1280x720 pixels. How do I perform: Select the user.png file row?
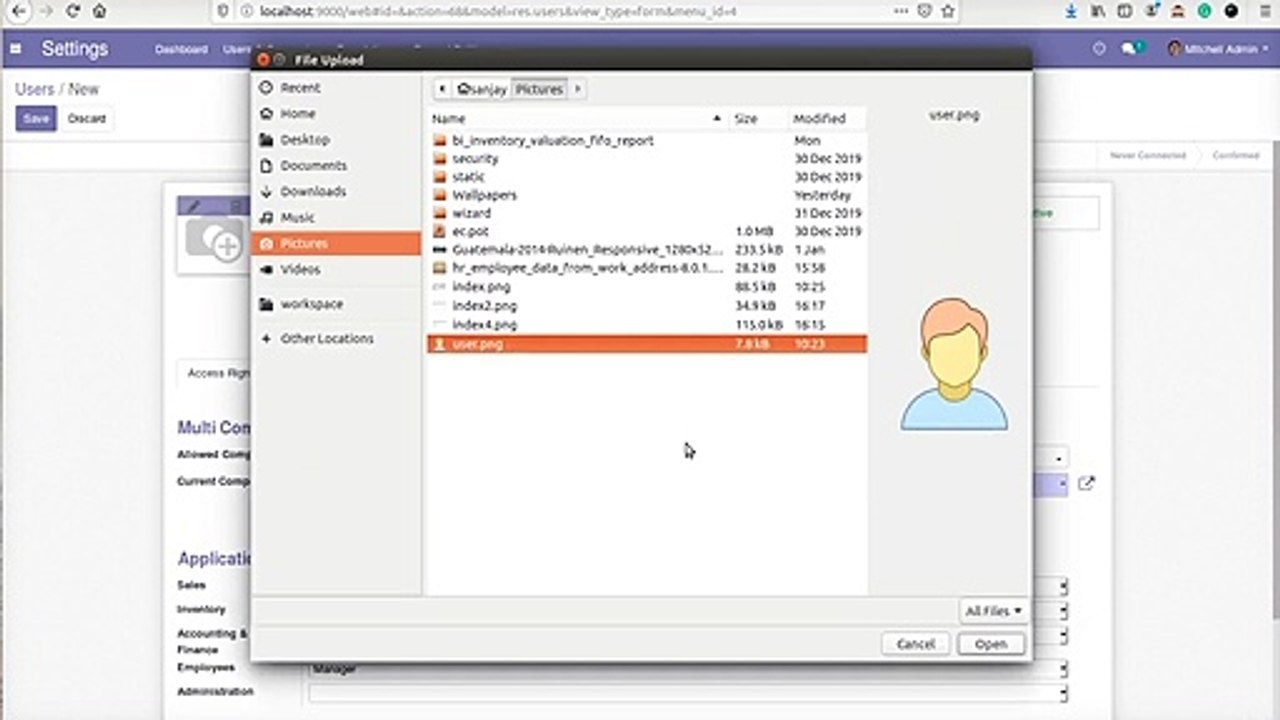click(x=647, y=344)
